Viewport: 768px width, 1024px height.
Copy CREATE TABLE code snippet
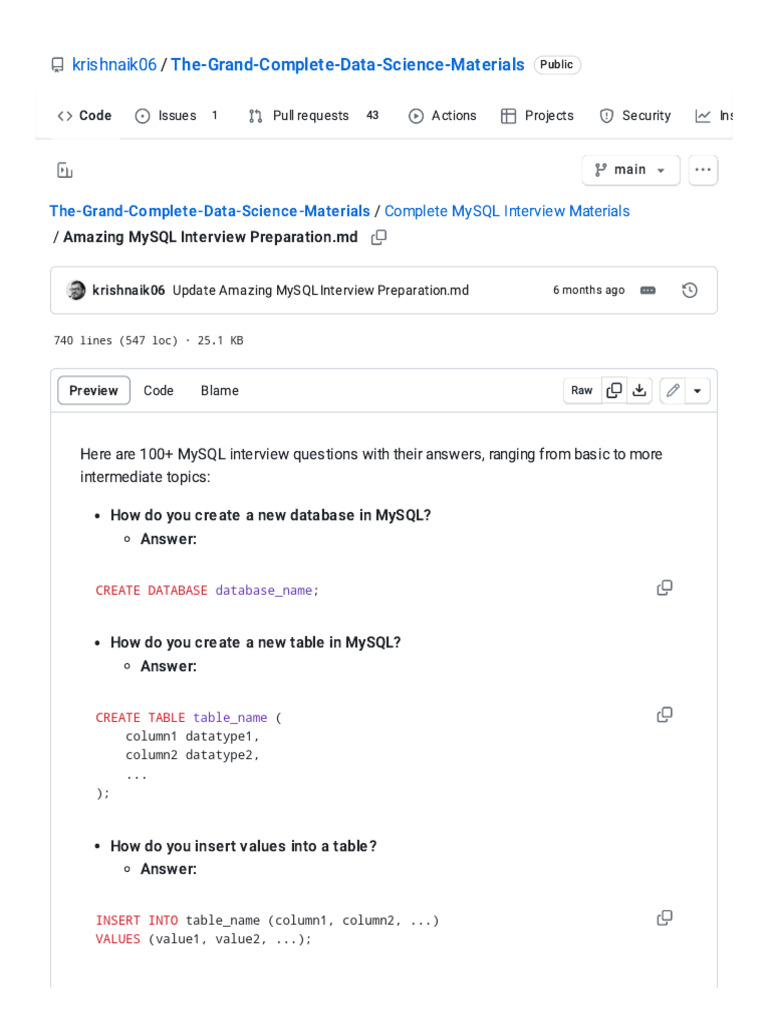point(664,715)
